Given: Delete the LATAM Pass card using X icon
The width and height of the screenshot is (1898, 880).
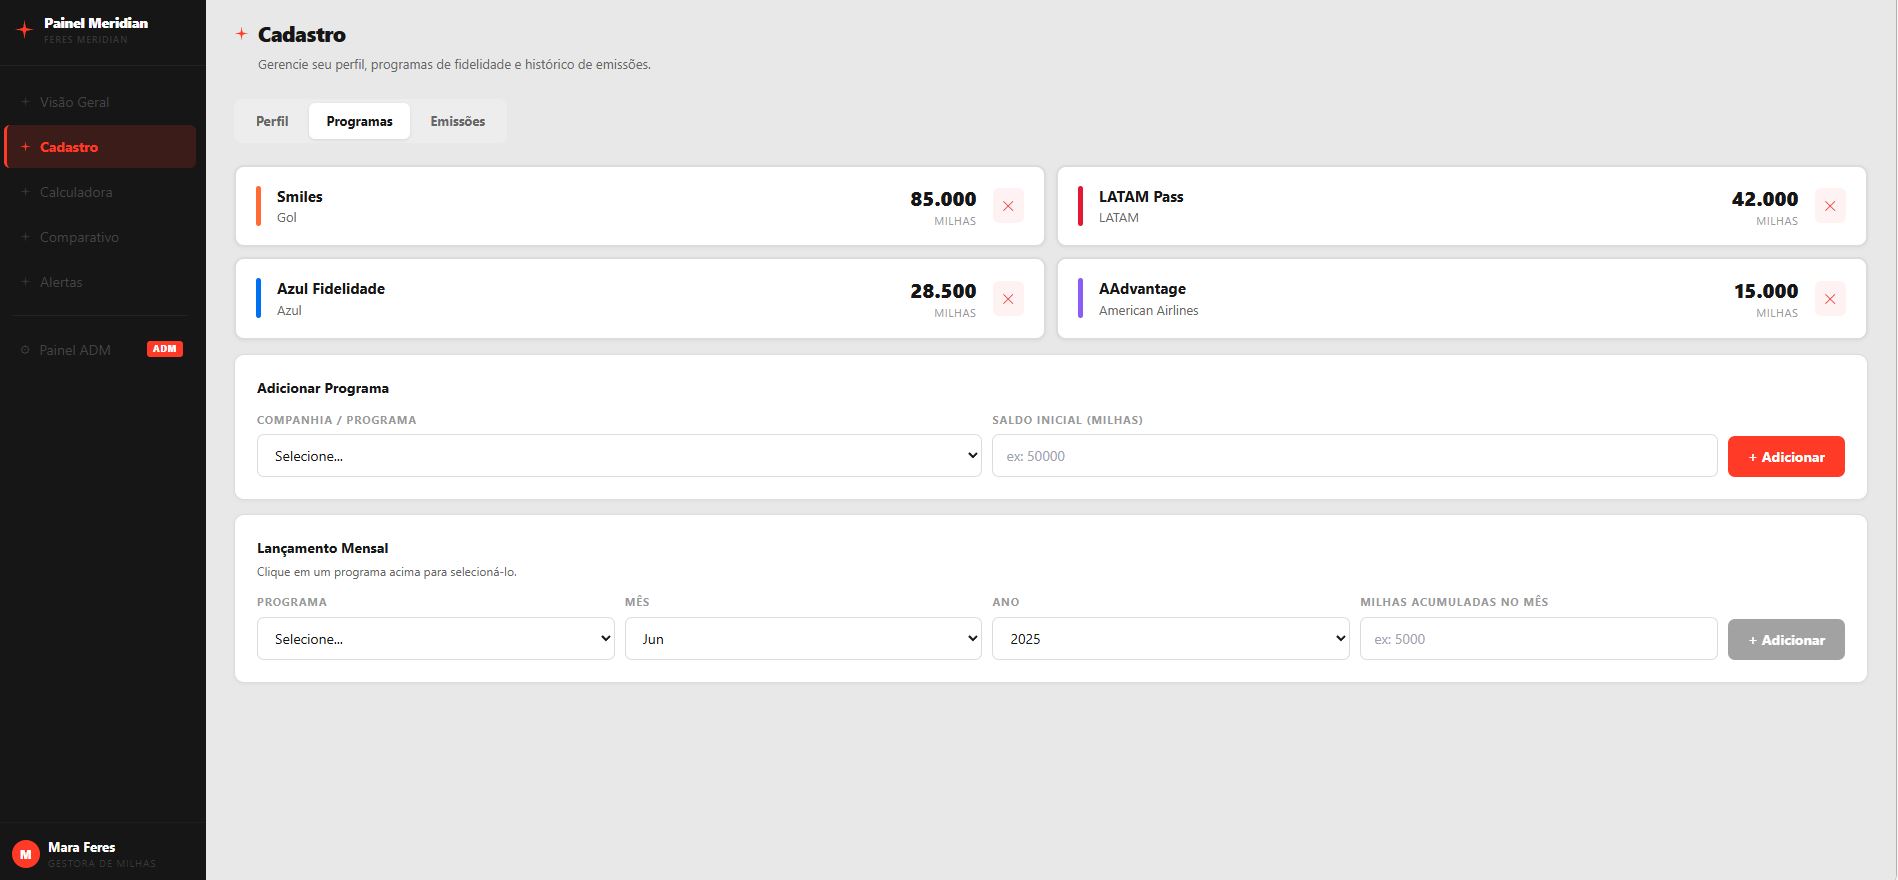Looking at the screenshot, I should coord(1830,206).
